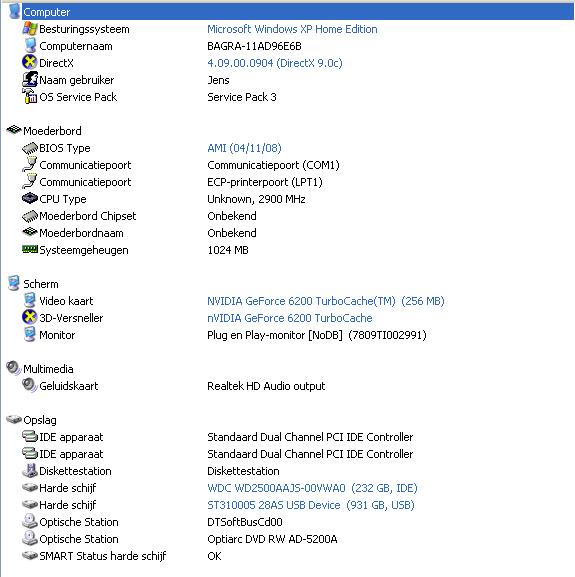575x577 pixels.
Task: Click the Diskettestation floppy icon
Action: [x=30, y=471]
